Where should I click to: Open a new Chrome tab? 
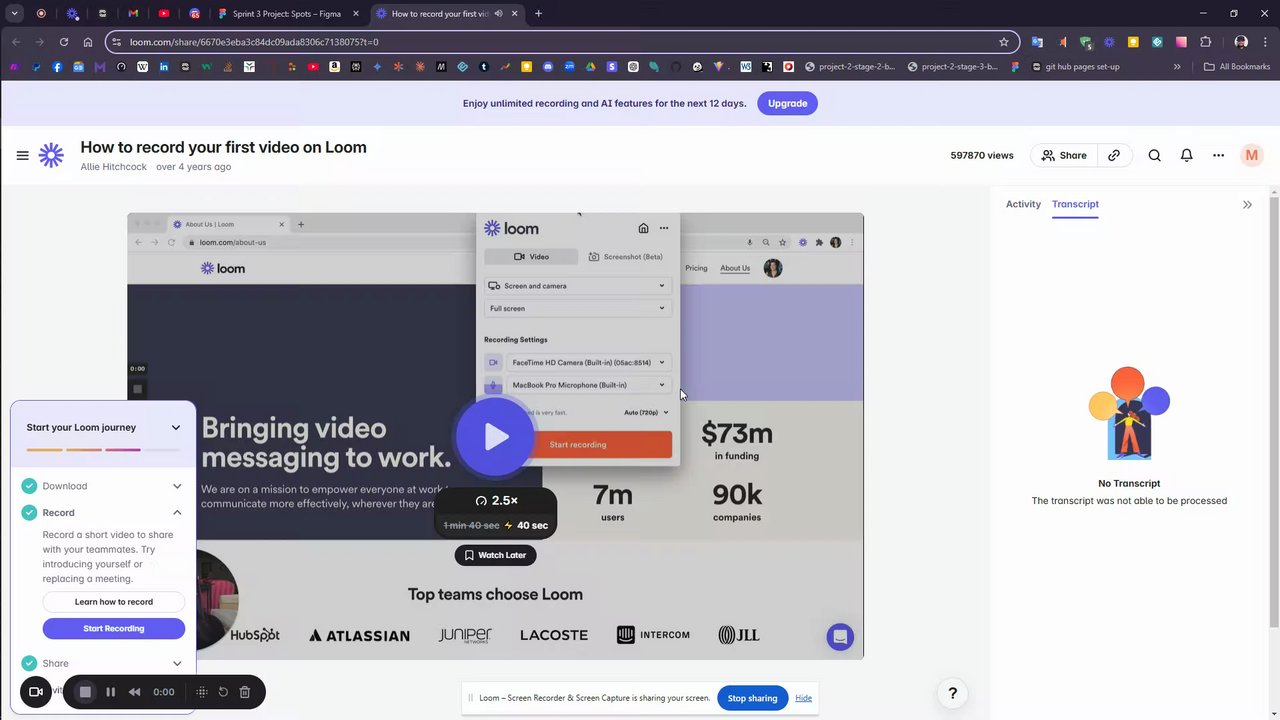pos(538,14)
